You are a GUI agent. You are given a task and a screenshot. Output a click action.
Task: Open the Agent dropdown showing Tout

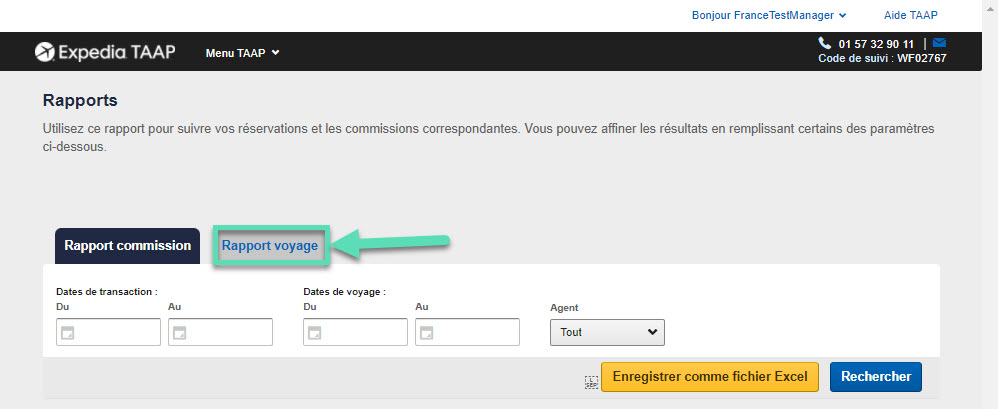tap(607, 332)
